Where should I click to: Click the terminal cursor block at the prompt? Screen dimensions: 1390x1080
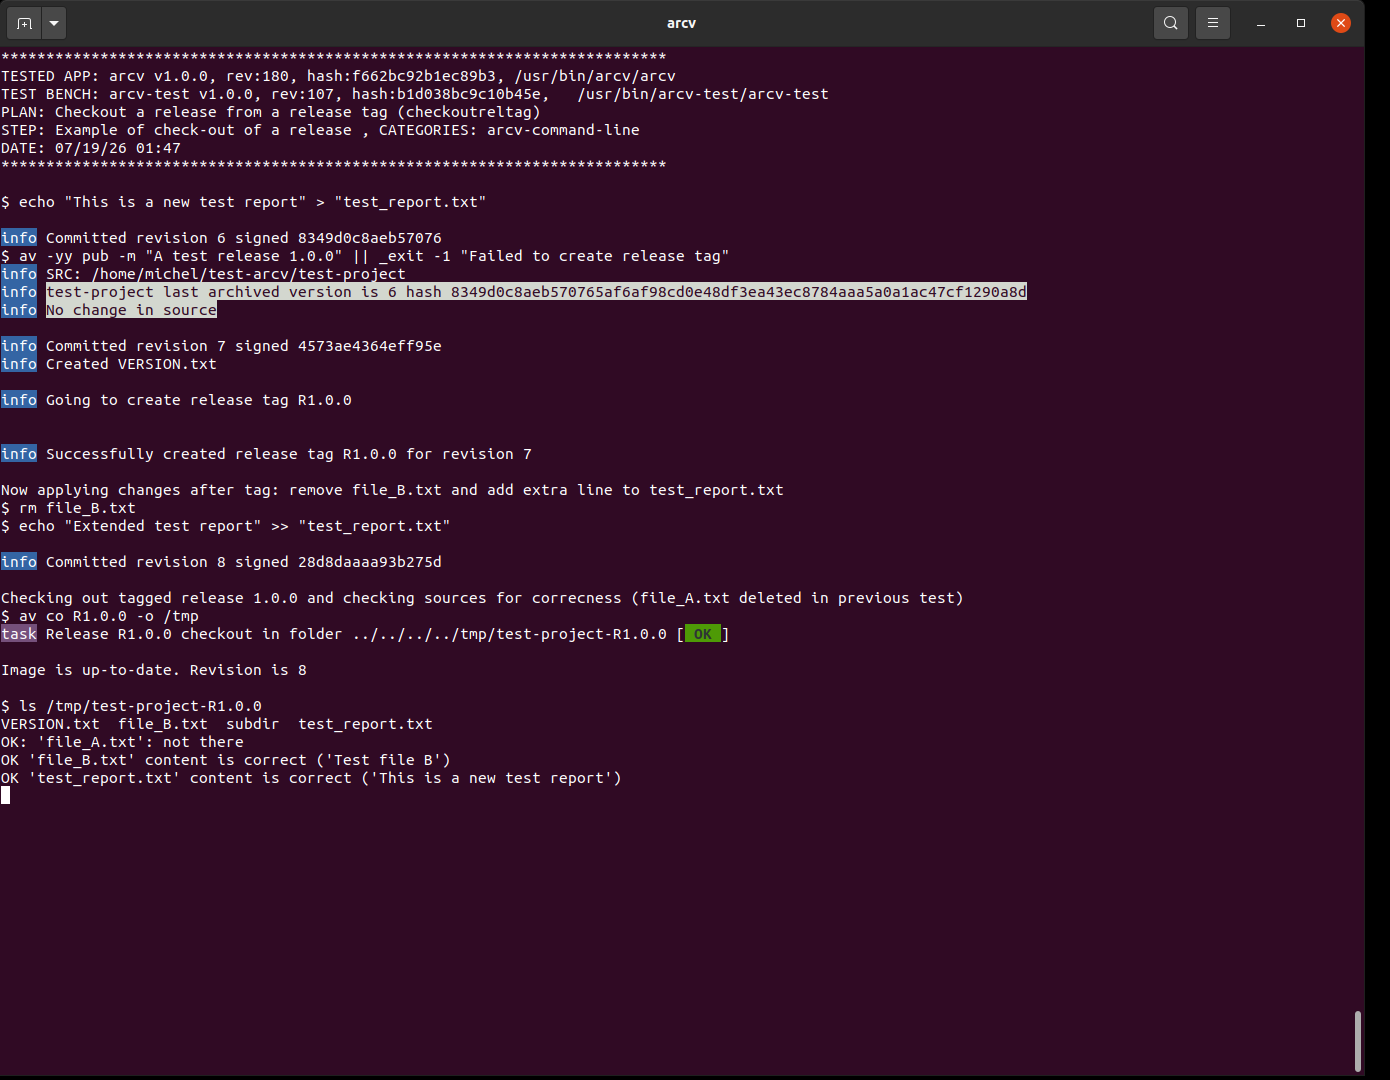tap(5, 796)
